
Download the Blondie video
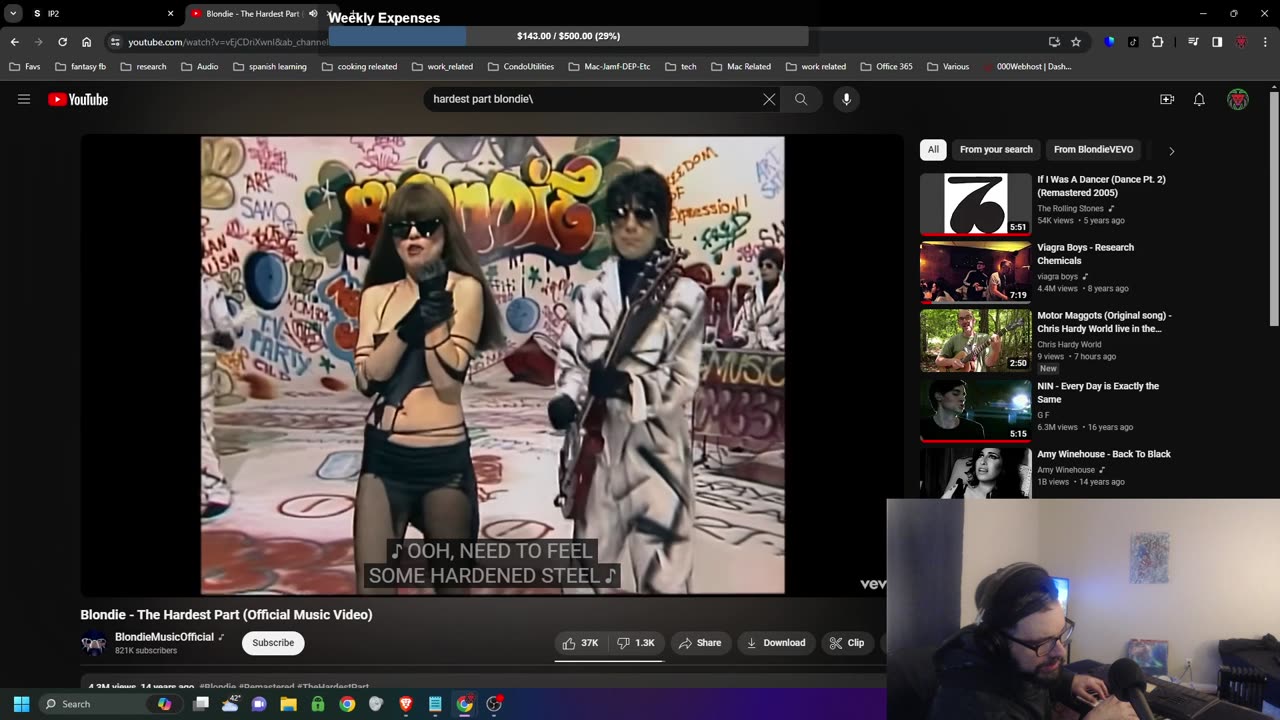coord(776,643)
